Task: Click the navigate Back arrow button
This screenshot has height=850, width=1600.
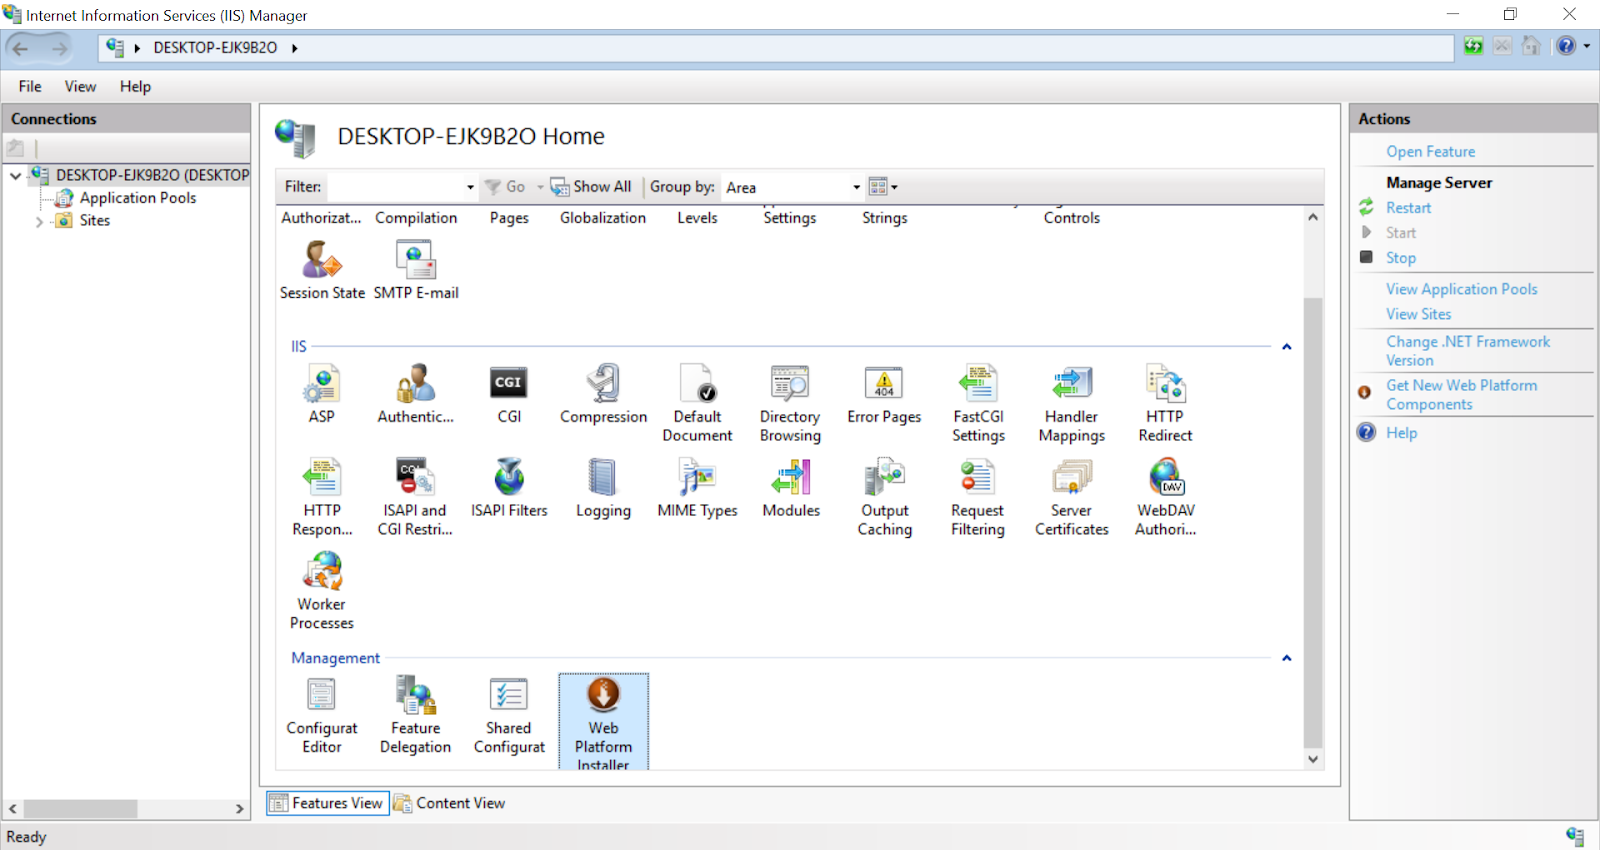Action: point(21,47)
